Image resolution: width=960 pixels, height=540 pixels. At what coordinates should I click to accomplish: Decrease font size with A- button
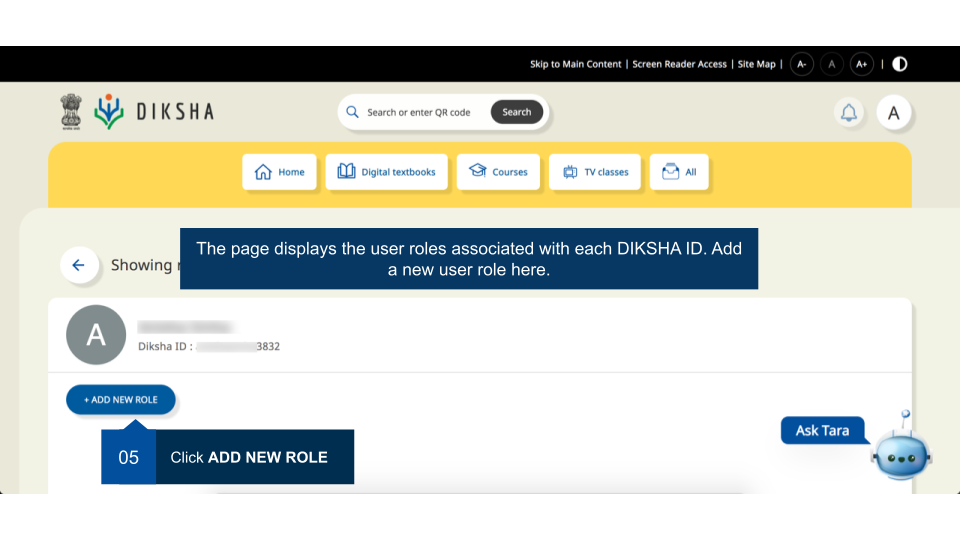coord(801,64)
